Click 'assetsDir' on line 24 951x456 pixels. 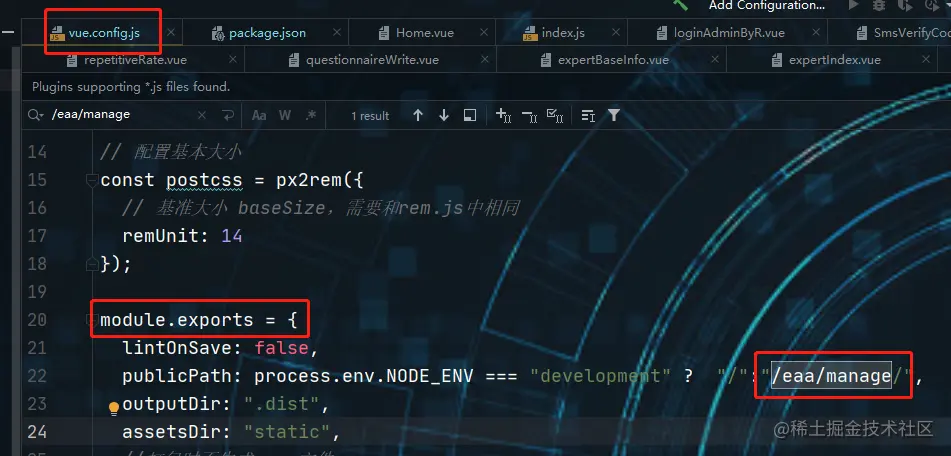[172, 432]
